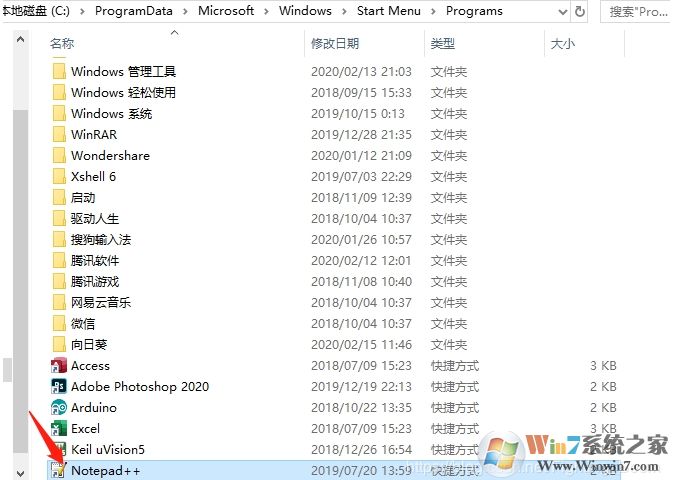The width and height of the screenshot is (675, 480).
Task: Select the WinRAR folder name
Action: [x=94, y=134]
